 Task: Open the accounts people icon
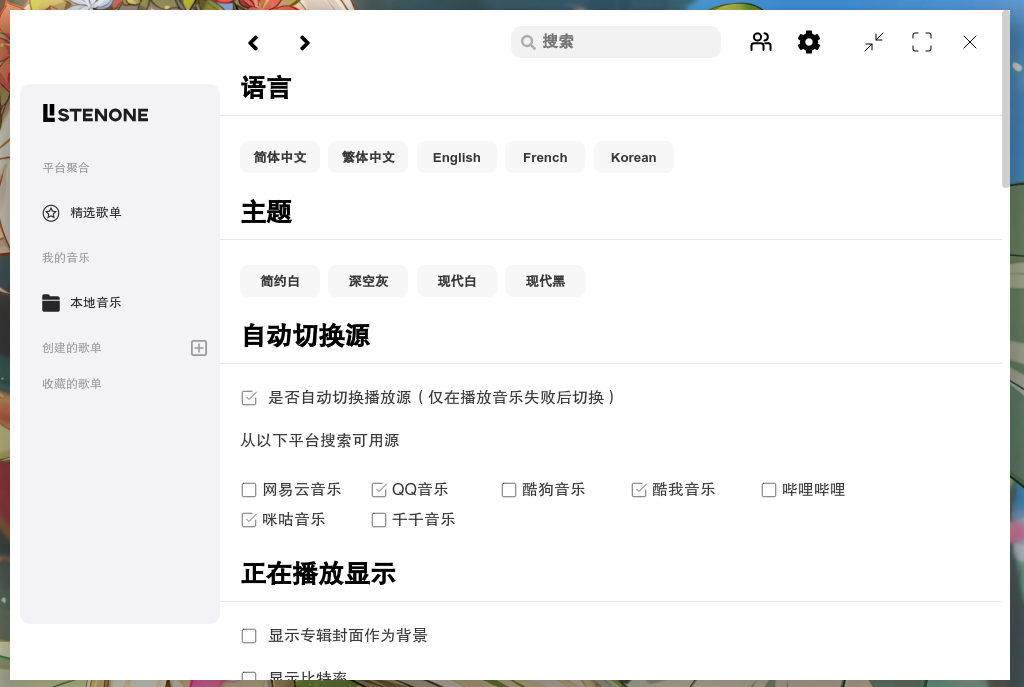point(761,42)
